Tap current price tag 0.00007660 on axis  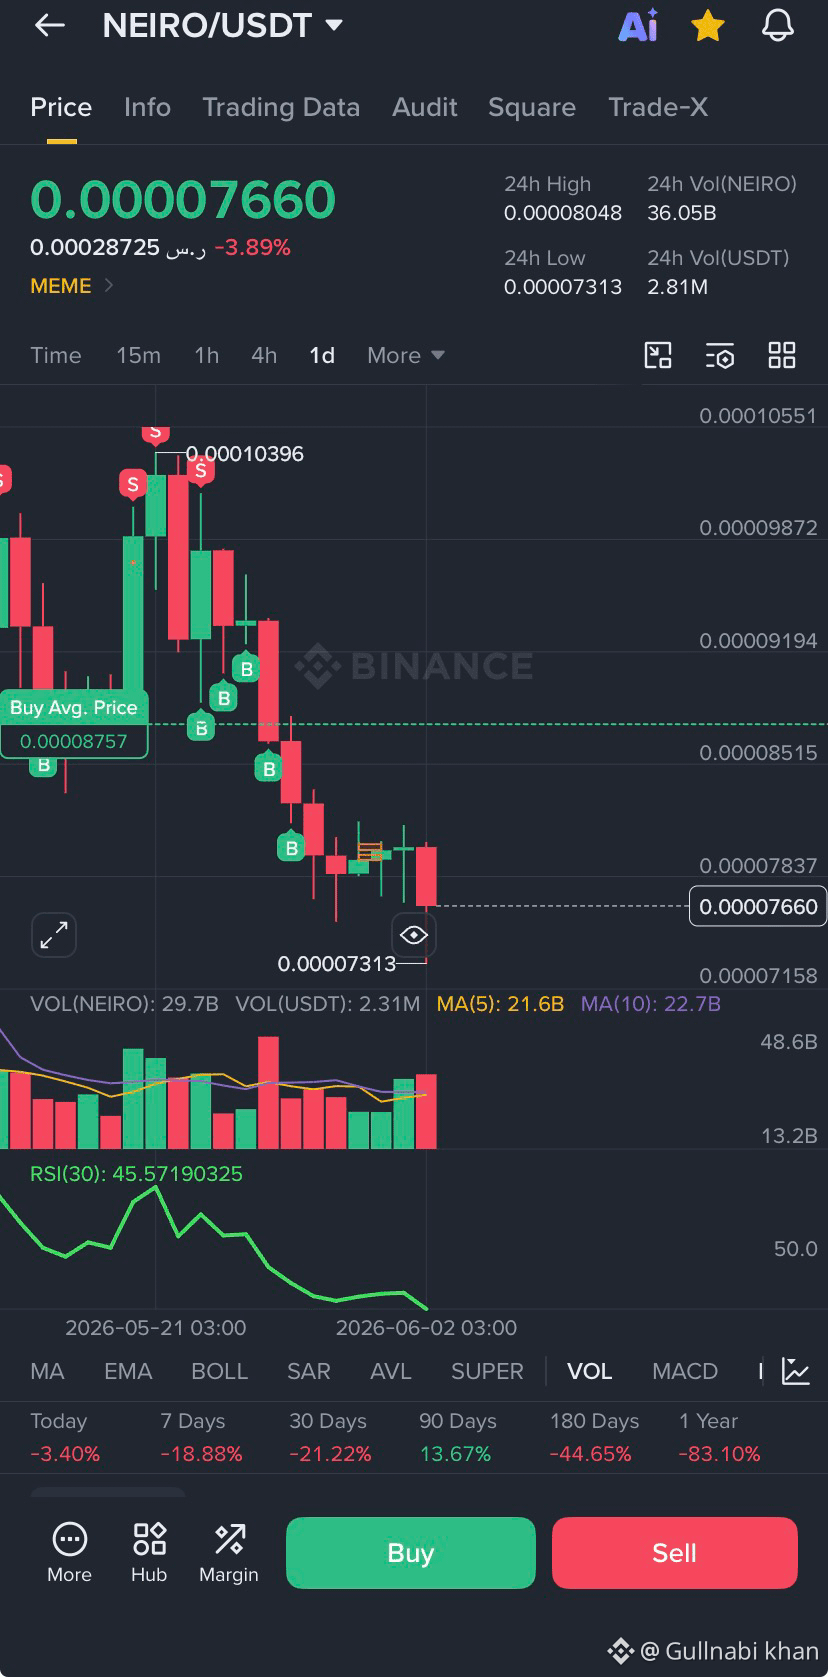pos(758,907)
